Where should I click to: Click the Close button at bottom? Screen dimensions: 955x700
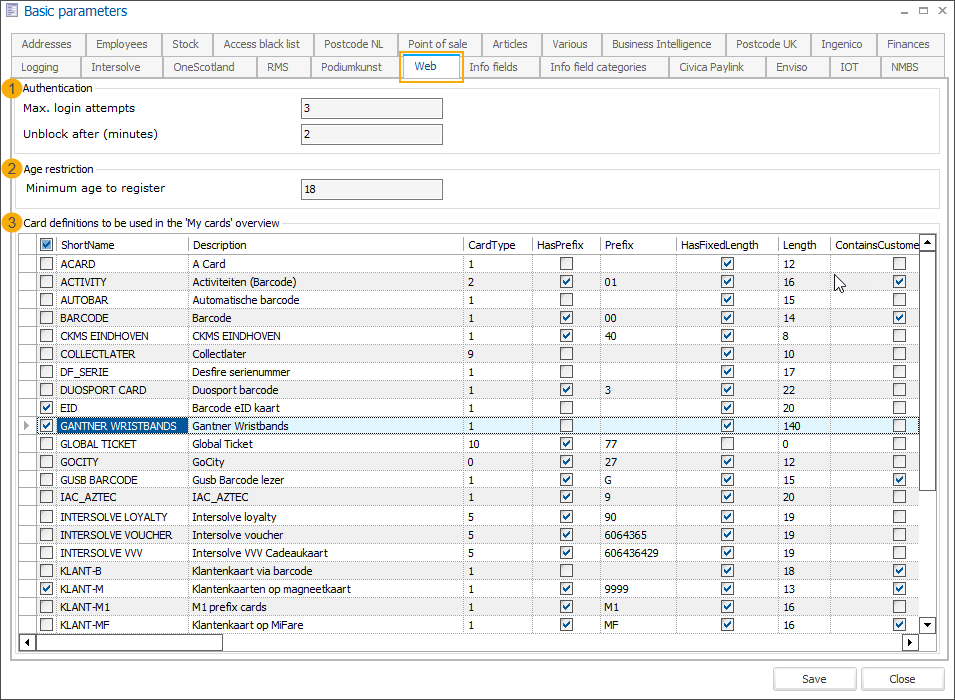pos(902,679)
